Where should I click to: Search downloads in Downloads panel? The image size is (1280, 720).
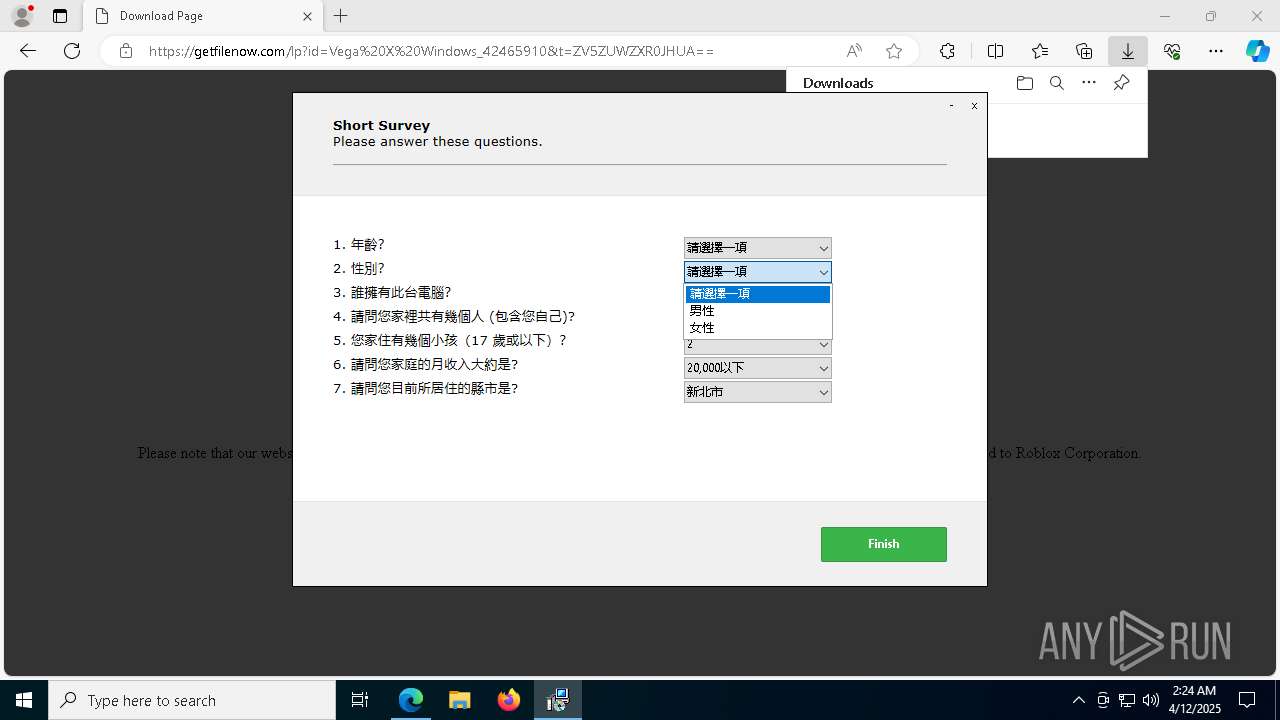click(1056, 83)
